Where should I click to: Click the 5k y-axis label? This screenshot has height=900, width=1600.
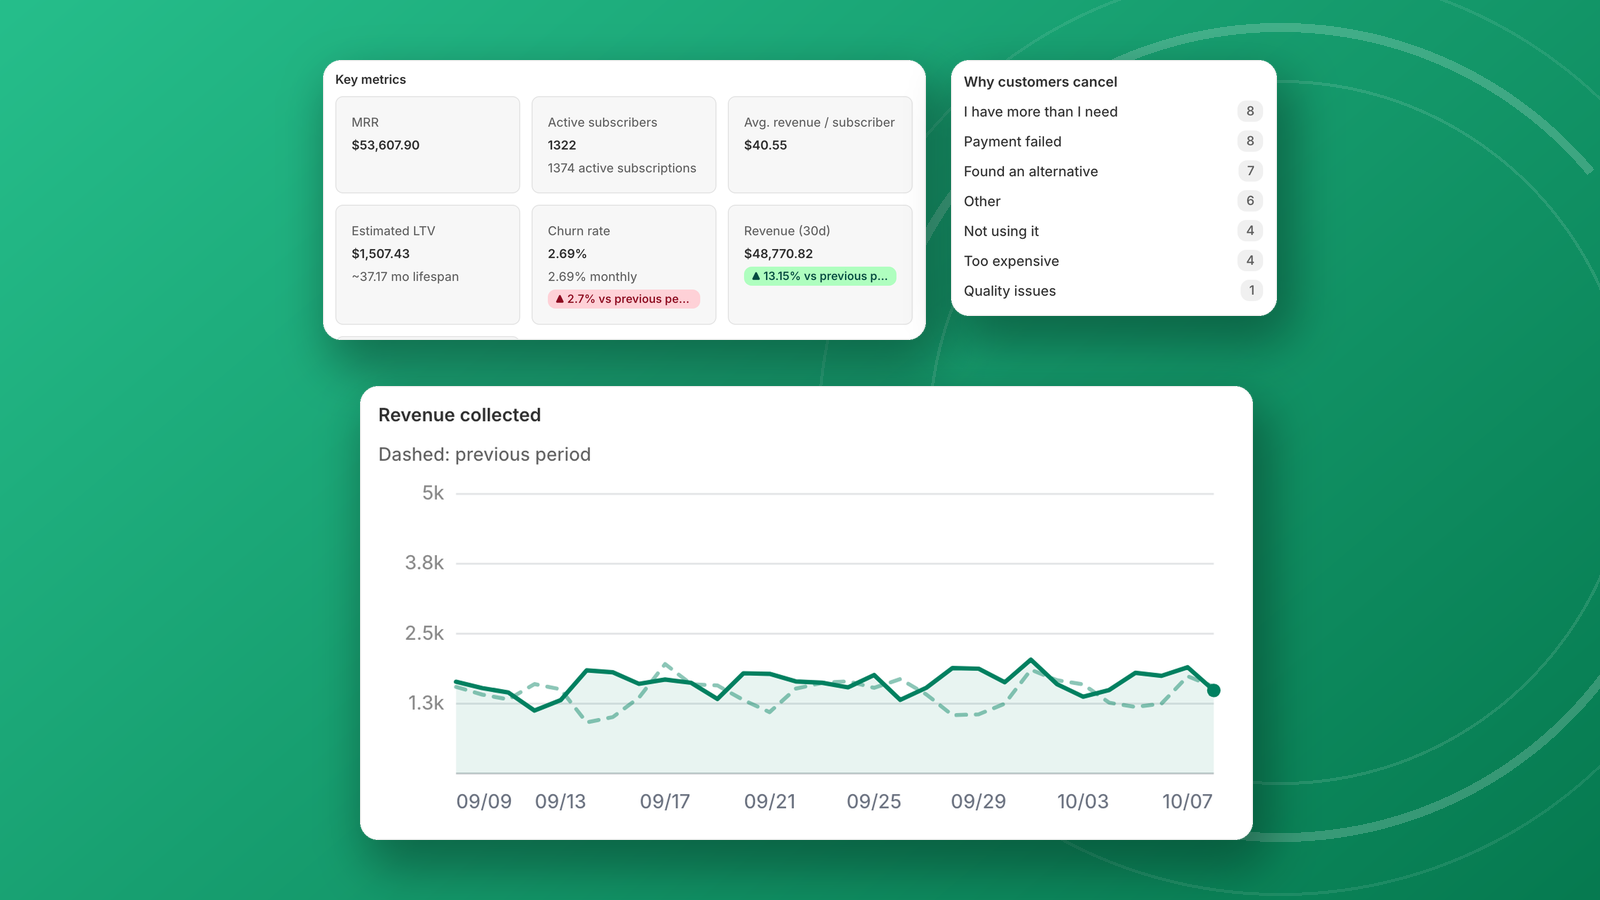(x=433, y=493)
